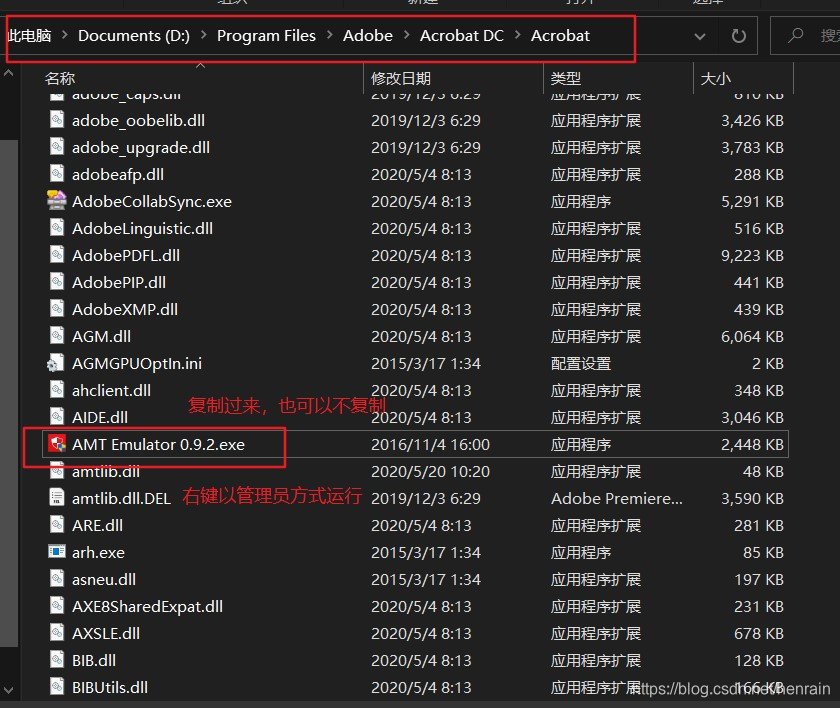Click the 6,064 KB size cell

(752, 336)
